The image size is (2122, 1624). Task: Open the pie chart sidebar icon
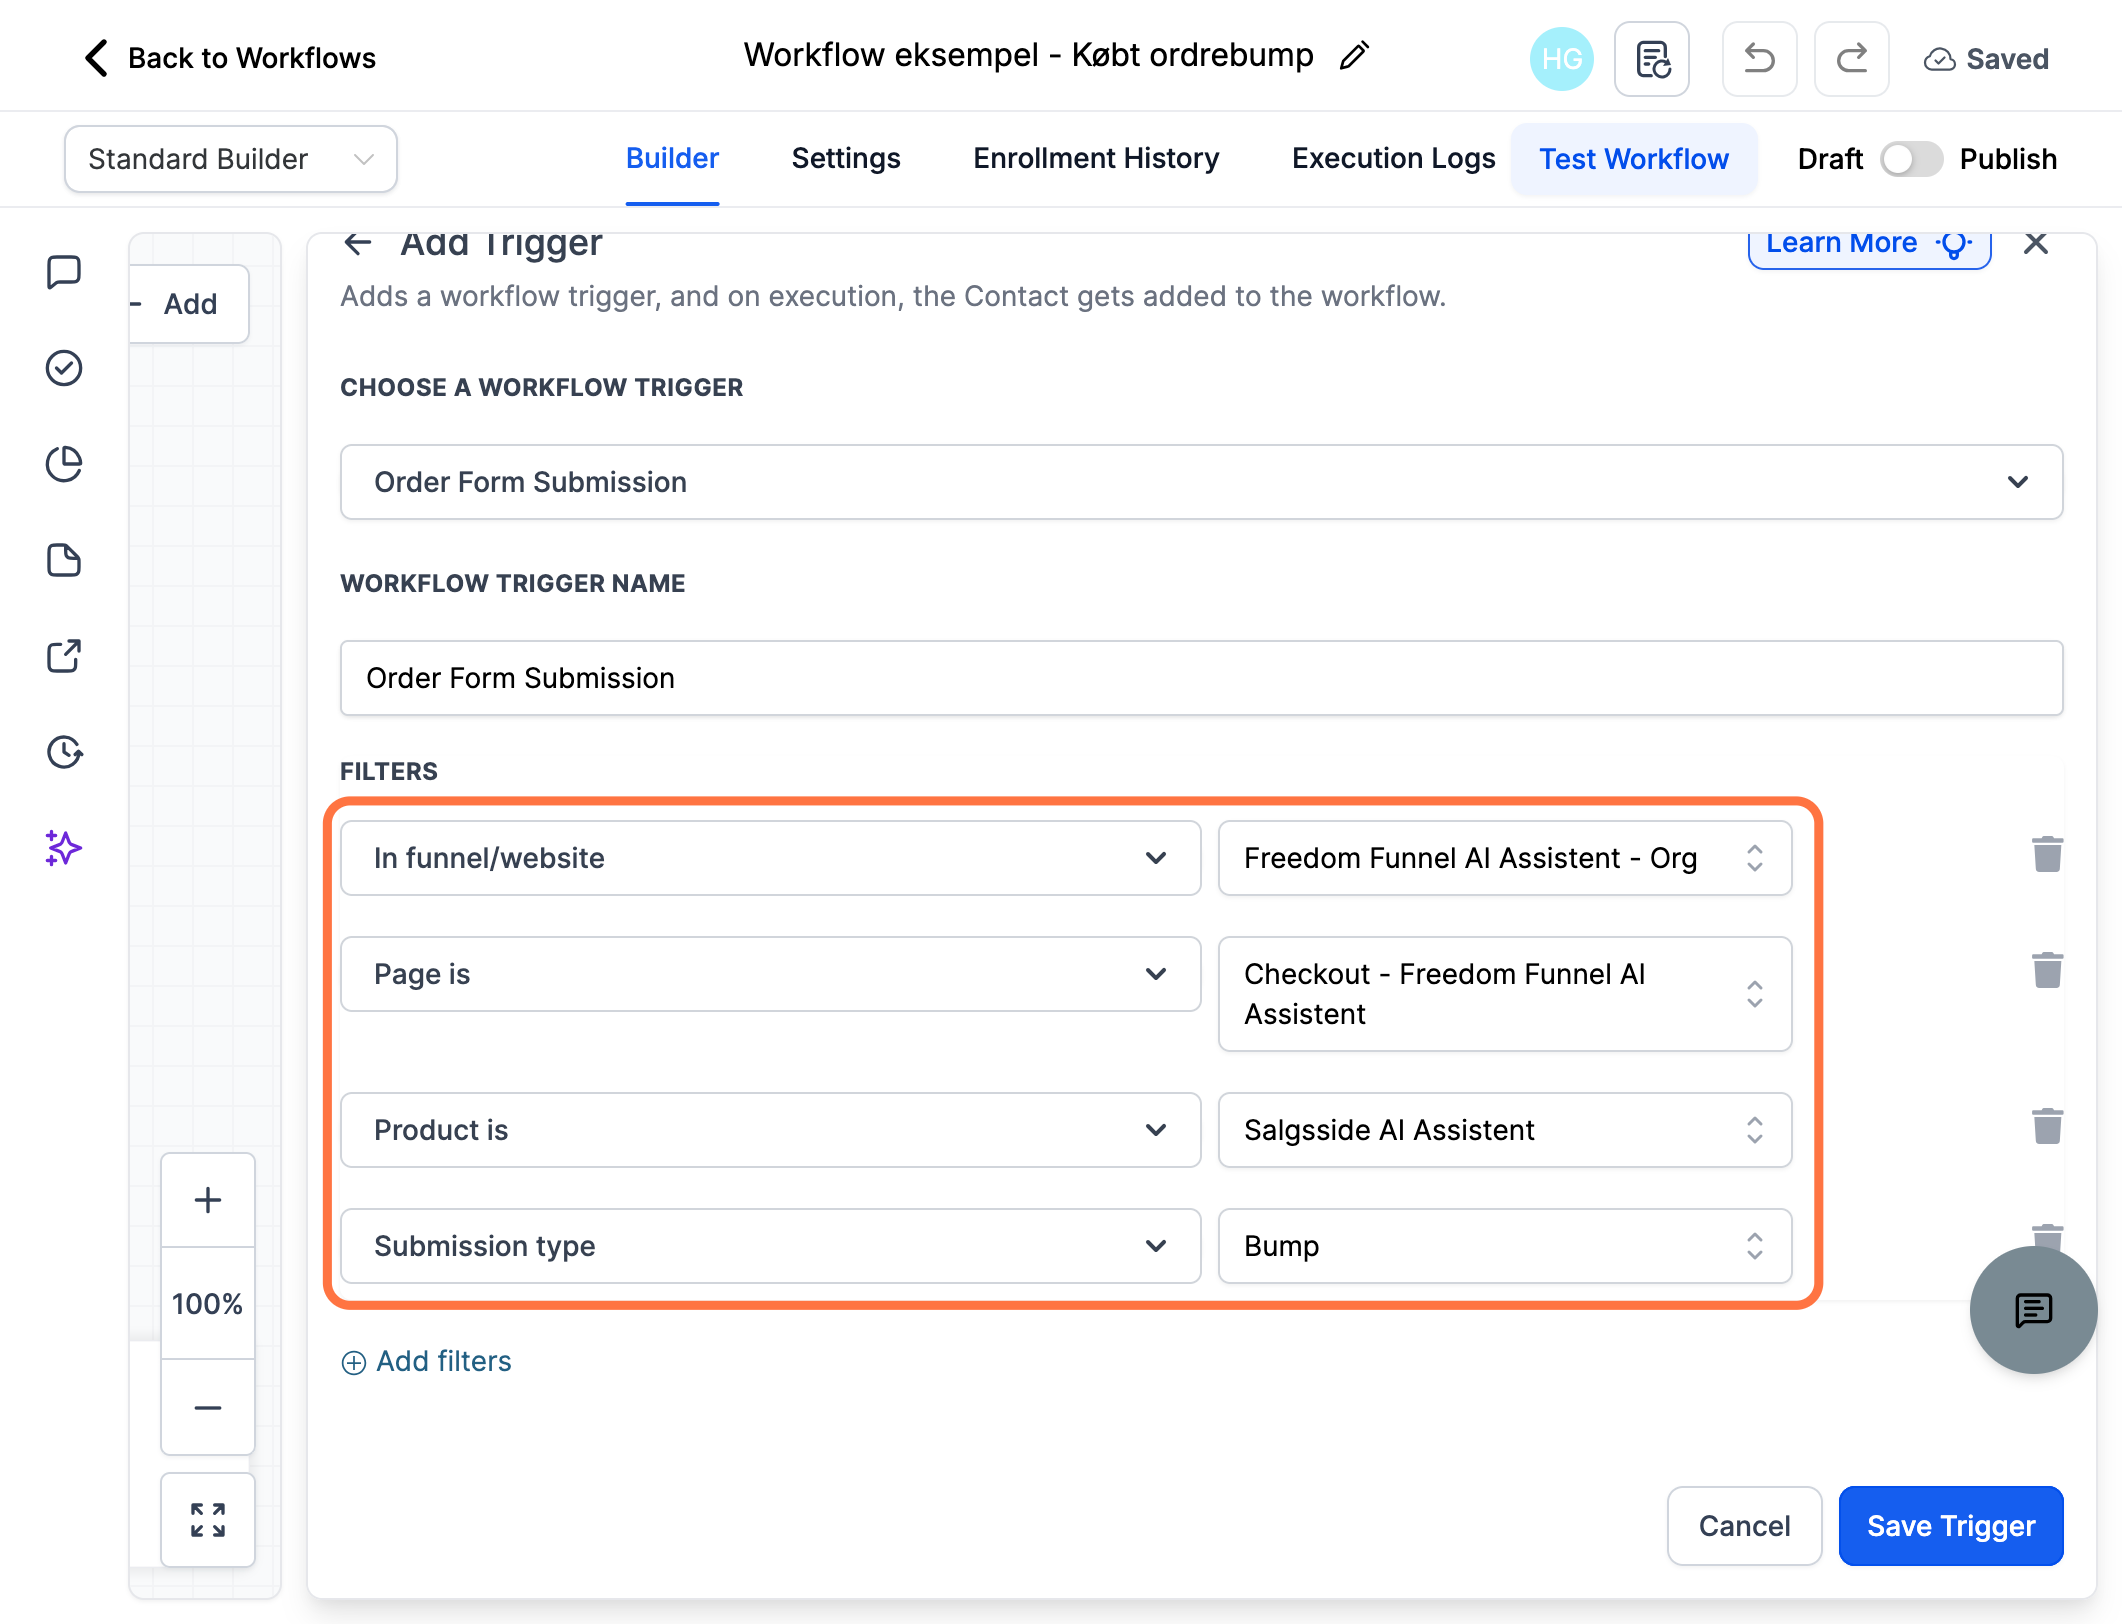(x=64, y=464)
